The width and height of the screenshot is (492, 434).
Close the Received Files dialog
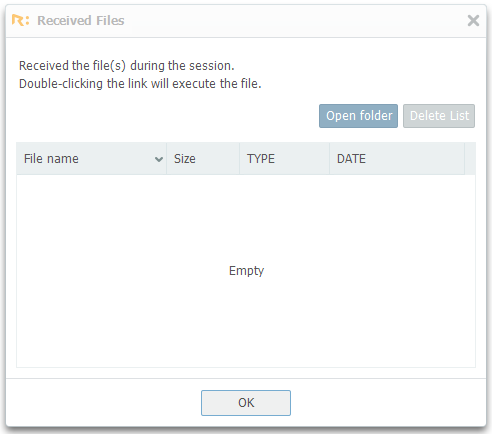pos(473,20)
